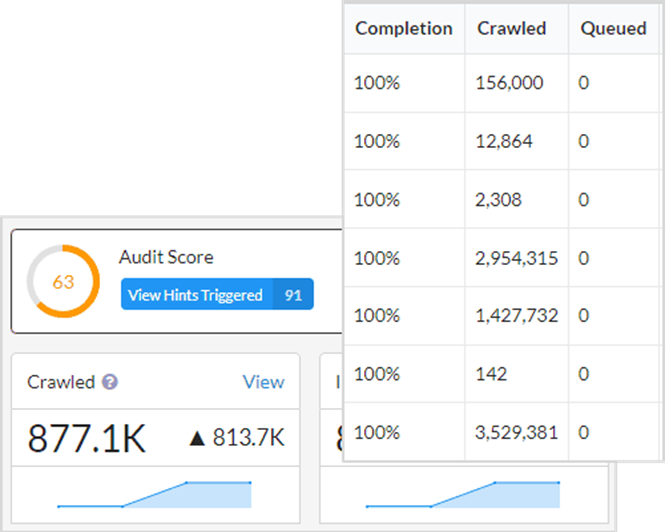Screen dimensions: 665x532
Task: Click the 91 hints count badge
Action: tap(293, 295)
